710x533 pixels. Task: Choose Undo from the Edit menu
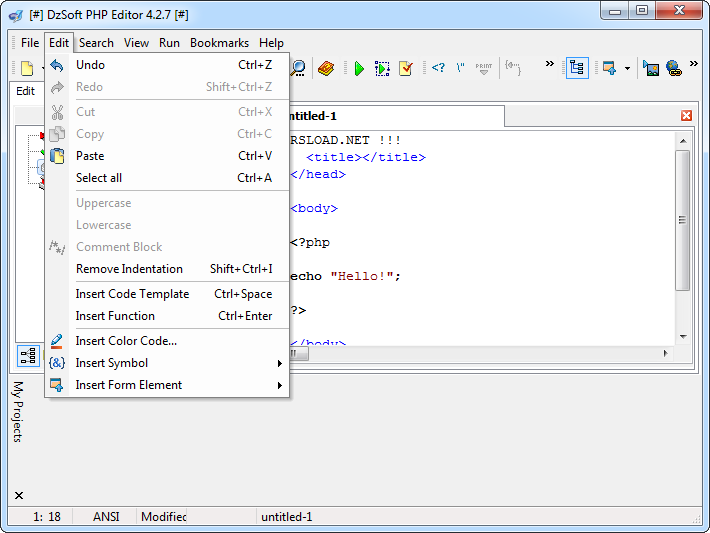point(167,65)
